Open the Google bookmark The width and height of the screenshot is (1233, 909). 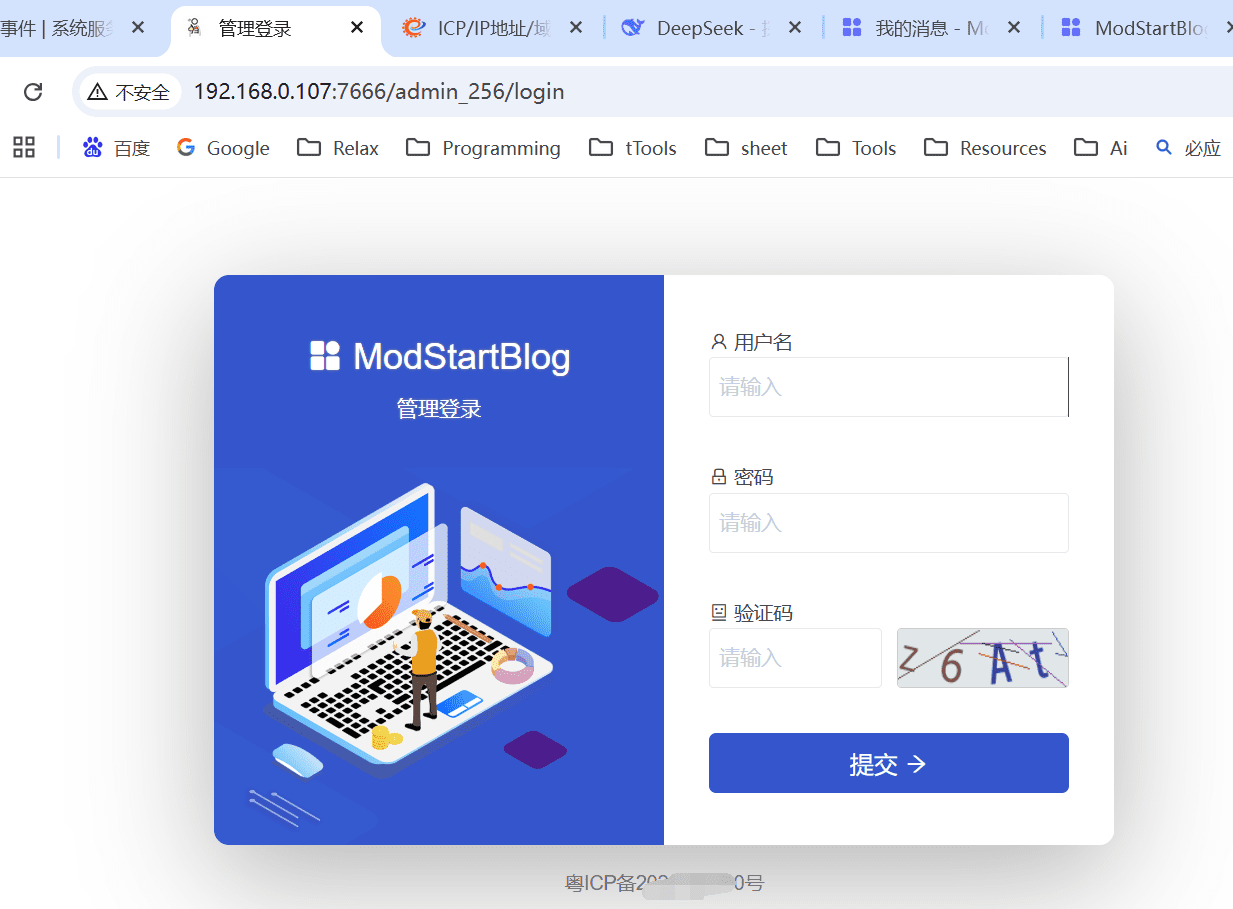tap(223, 148)
